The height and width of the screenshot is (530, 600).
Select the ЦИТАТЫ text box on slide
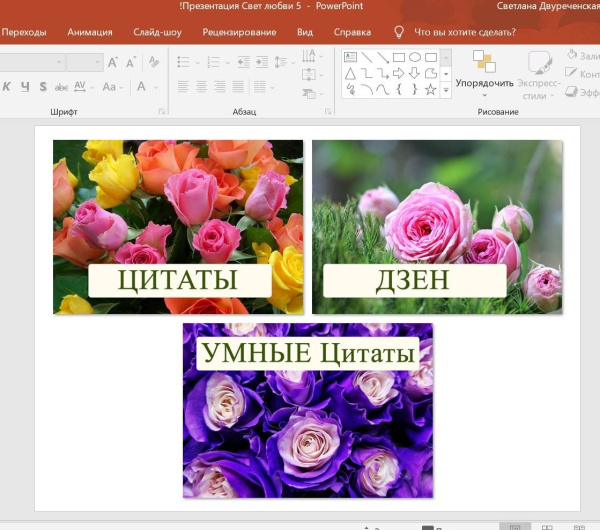tap(180, 280)
